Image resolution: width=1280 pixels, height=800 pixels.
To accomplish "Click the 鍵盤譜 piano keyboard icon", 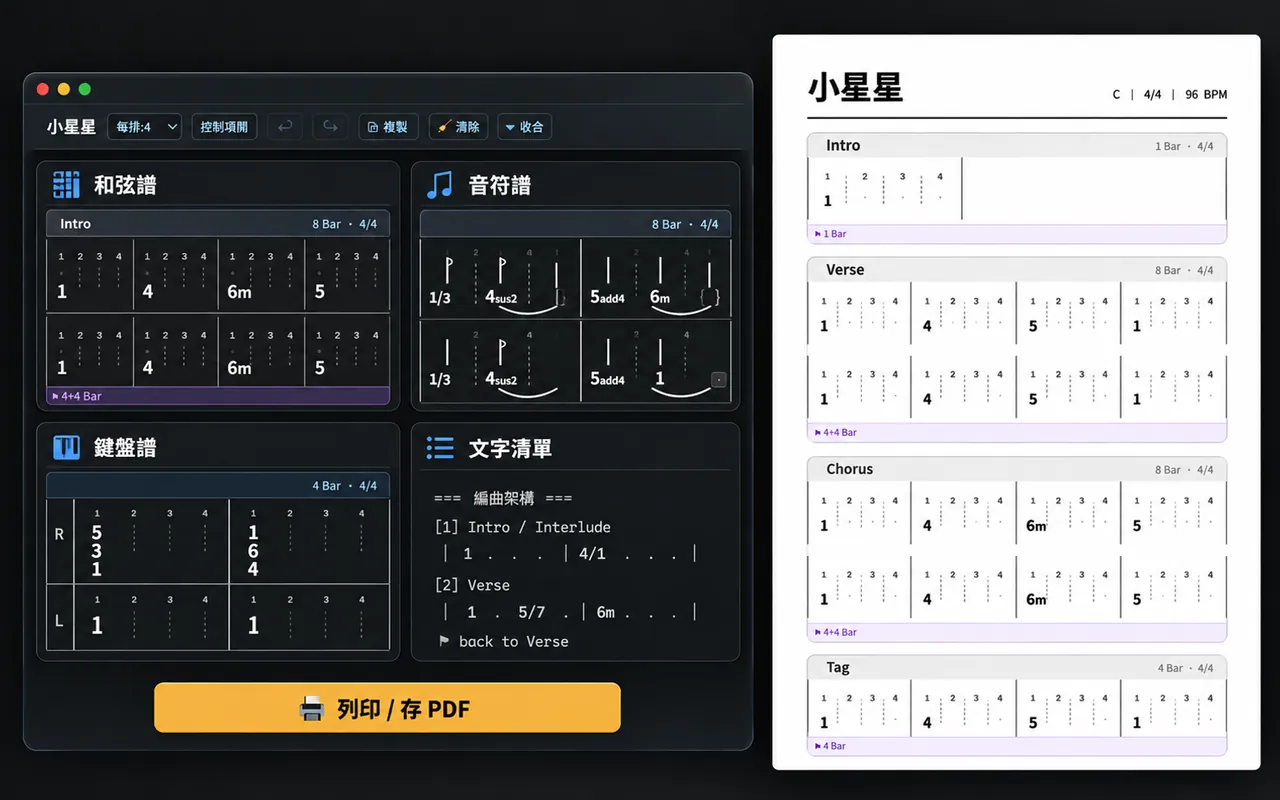I will 66,447.
